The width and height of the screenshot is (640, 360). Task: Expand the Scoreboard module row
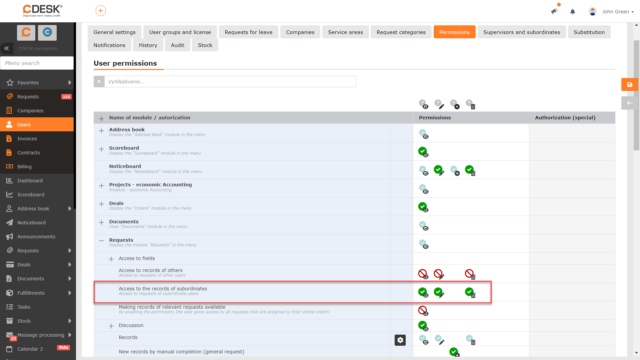point(101,149)
